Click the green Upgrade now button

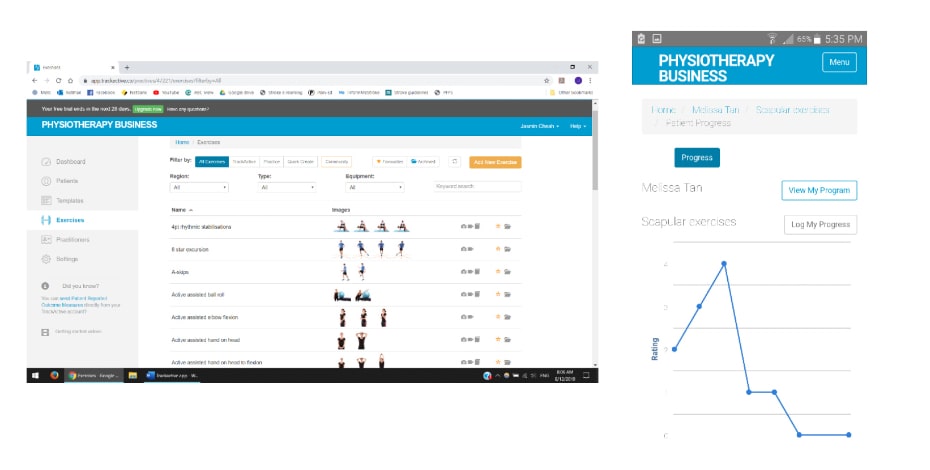(148, 109)
